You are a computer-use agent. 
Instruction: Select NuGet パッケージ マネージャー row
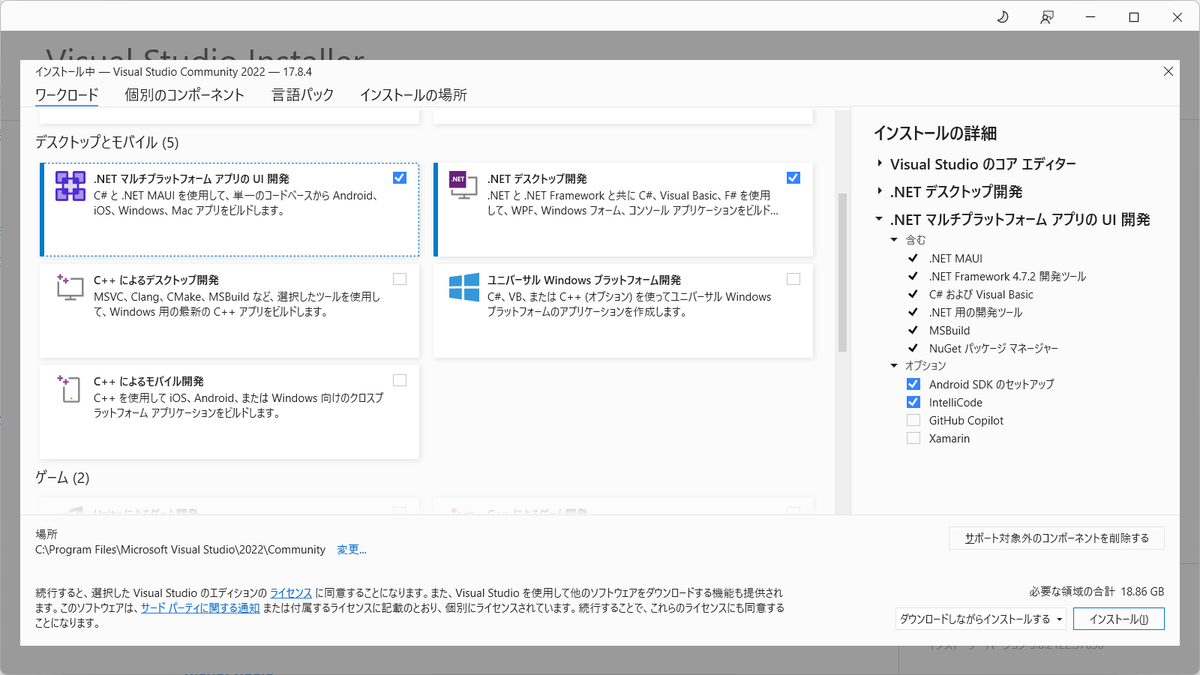(993, 348)
